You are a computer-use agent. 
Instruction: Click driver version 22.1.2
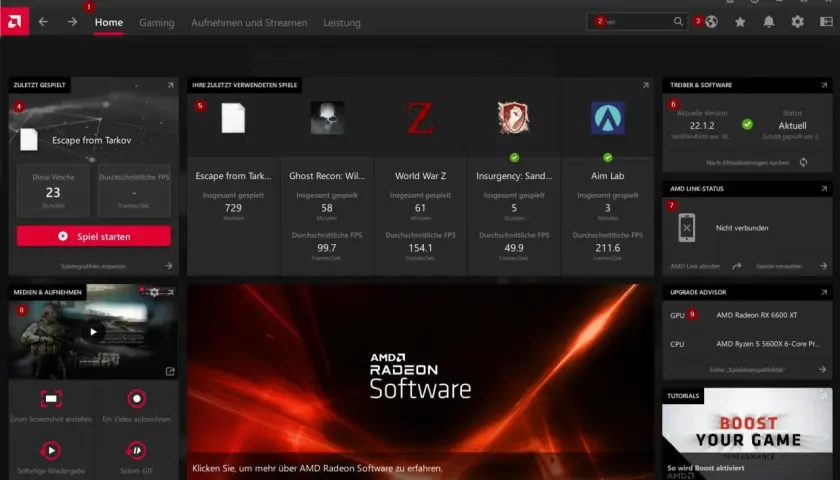click(x=702, y=126)
